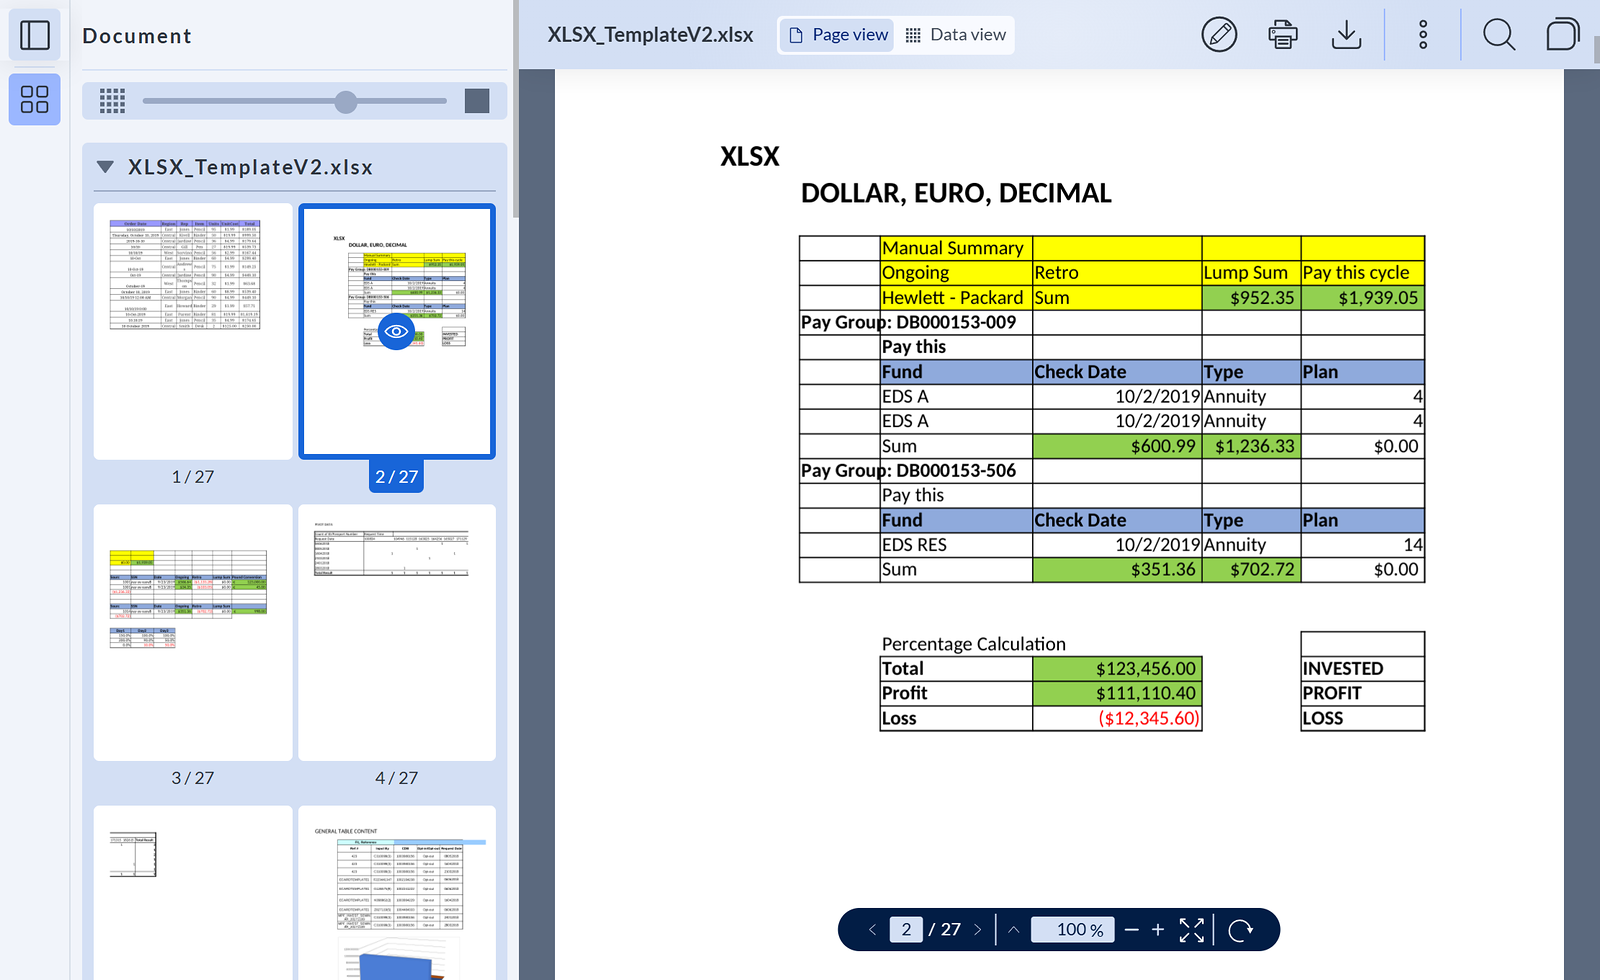Open page 1 thumbnail
This screenshot has height=980, width=1600.
pos(193,331)
